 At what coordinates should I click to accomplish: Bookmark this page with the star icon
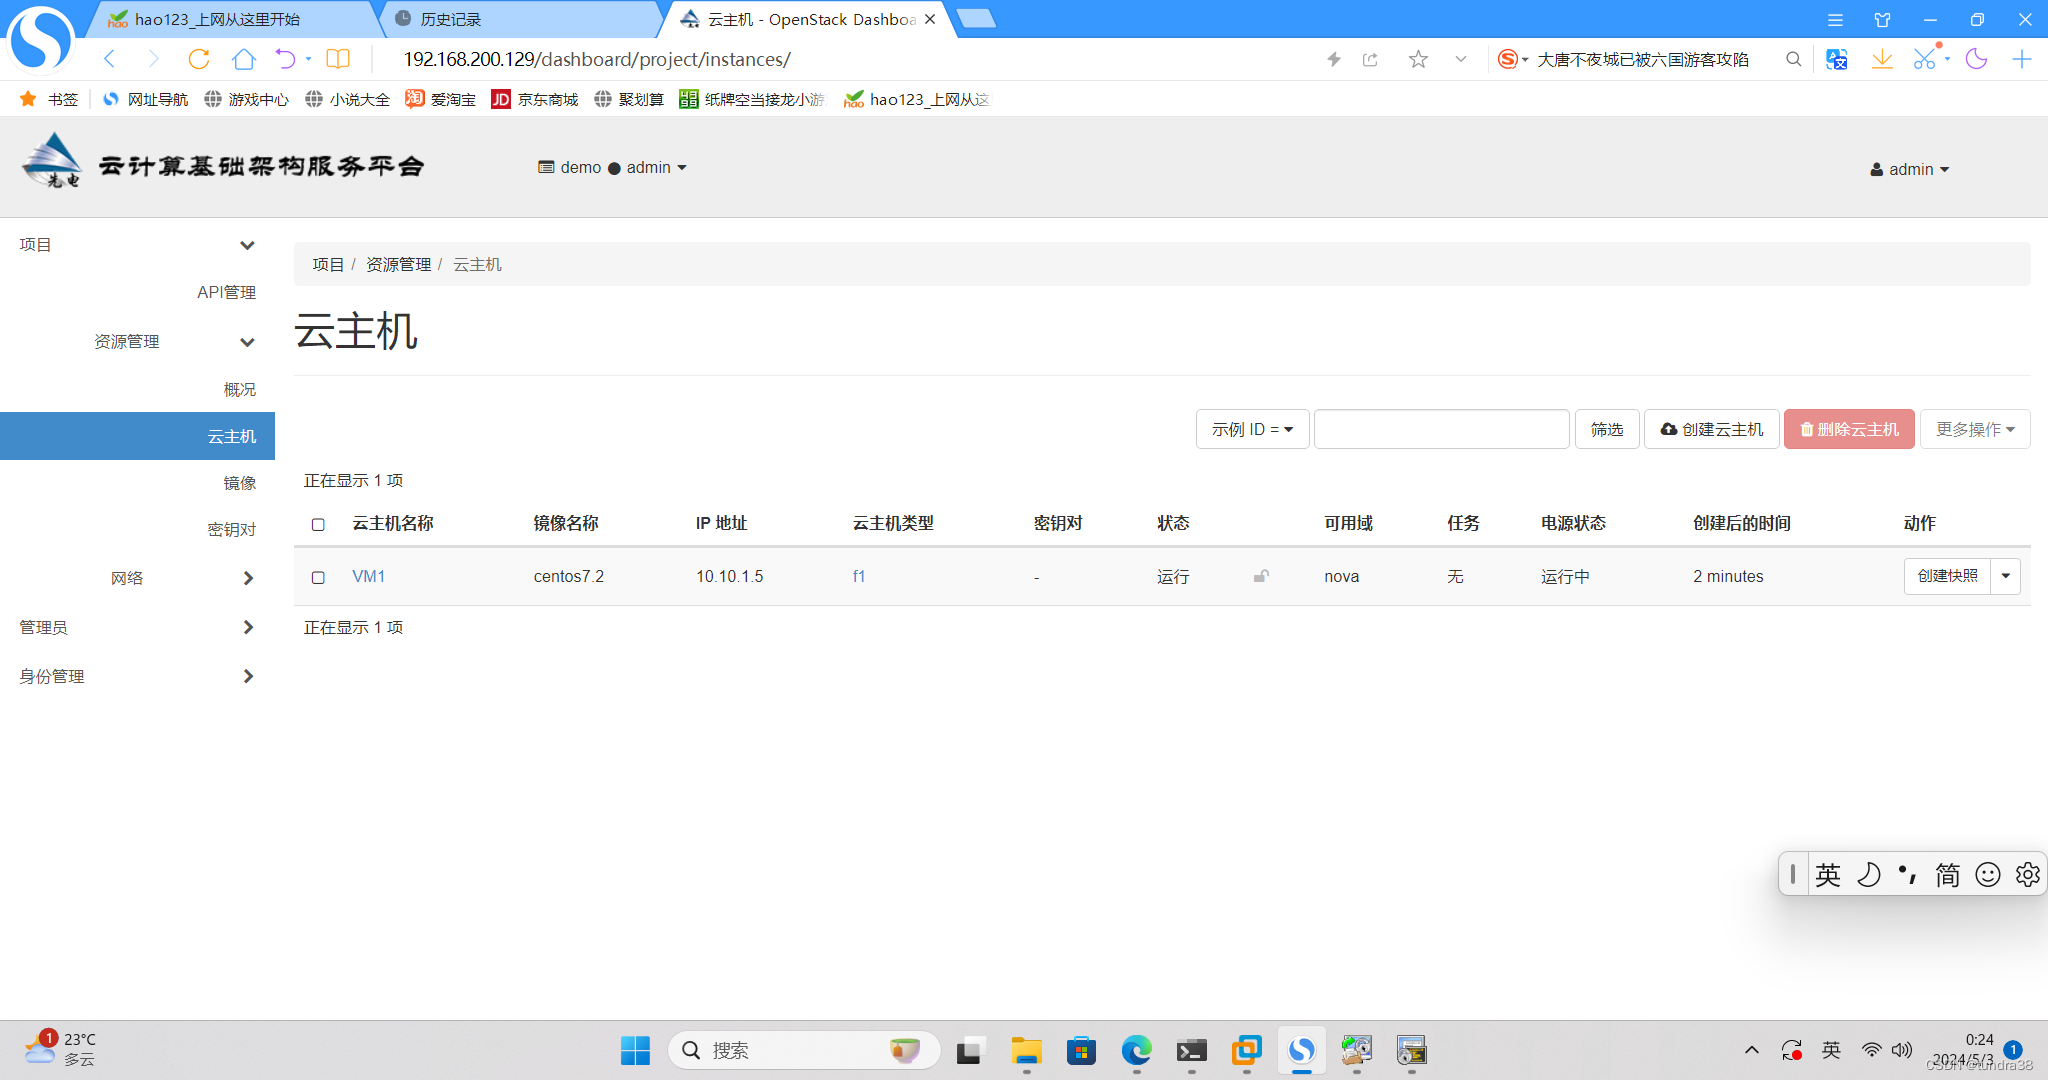(1418, 59)
